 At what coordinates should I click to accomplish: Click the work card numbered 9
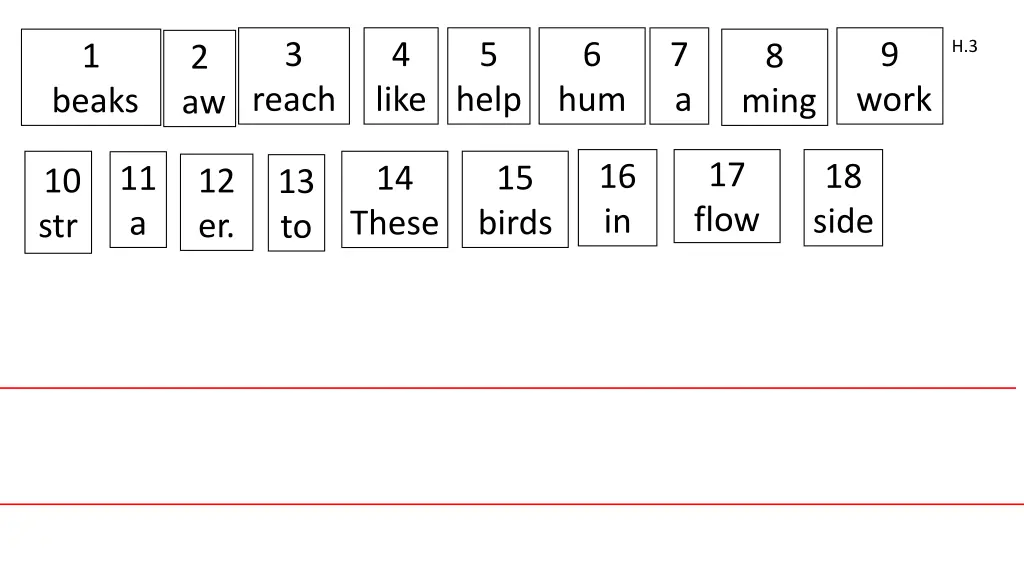[890, 76]
